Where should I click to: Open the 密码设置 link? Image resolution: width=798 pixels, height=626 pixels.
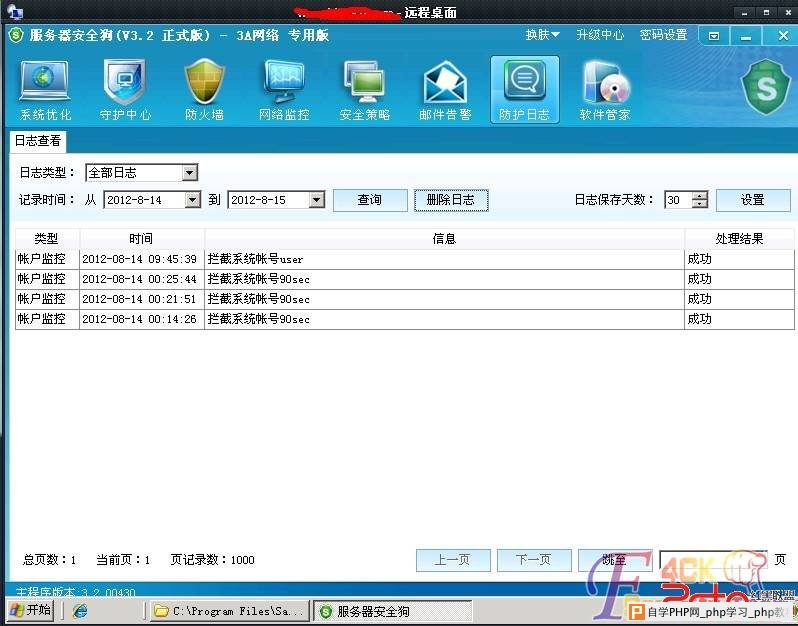[663, 35]
